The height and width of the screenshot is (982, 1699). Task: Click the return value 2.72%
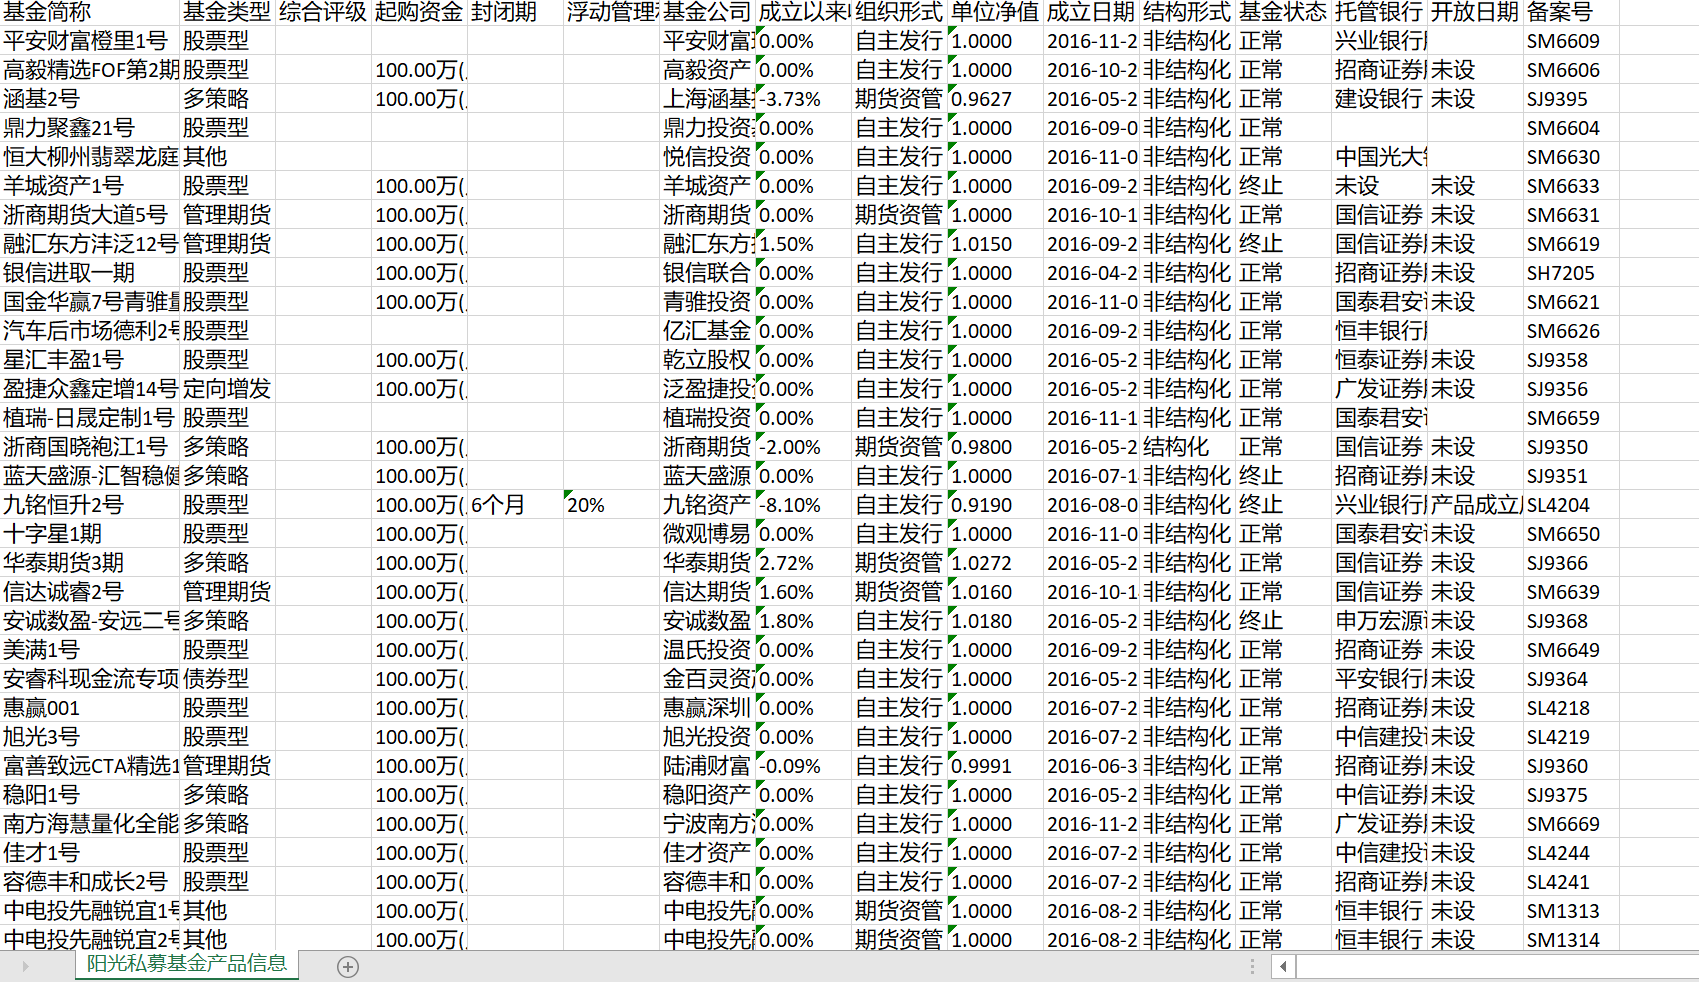(787, 563)
